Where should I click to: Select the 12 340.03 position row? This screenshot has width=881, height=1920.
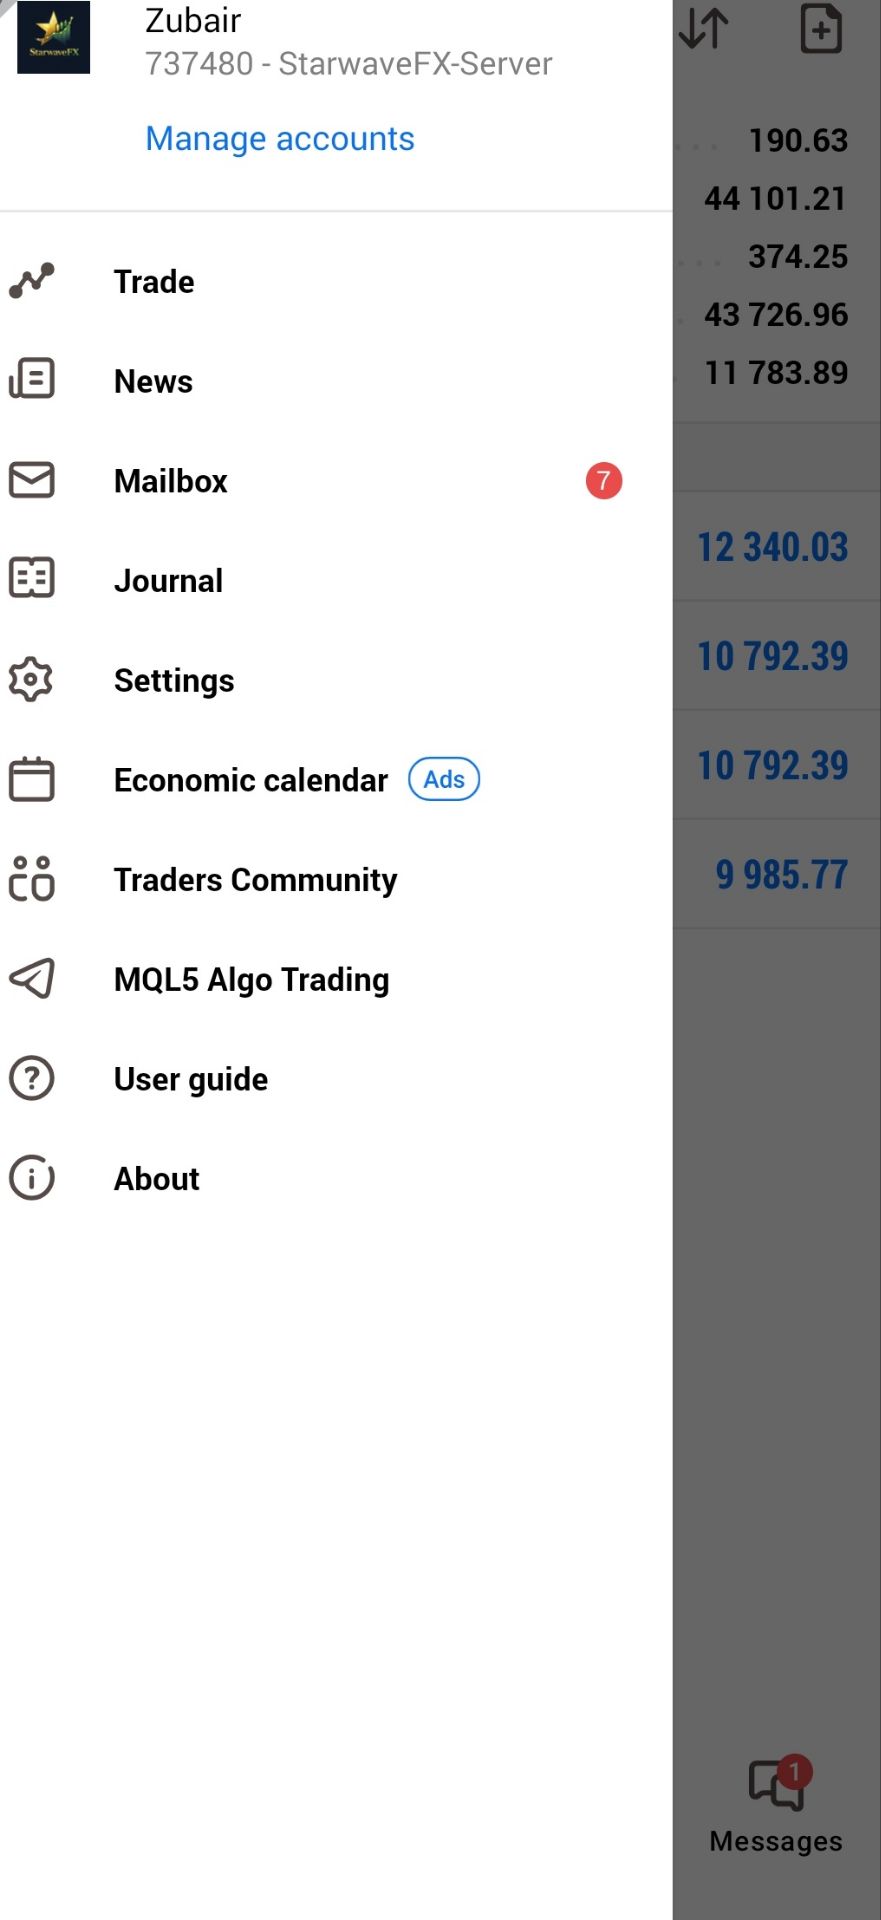777,547
